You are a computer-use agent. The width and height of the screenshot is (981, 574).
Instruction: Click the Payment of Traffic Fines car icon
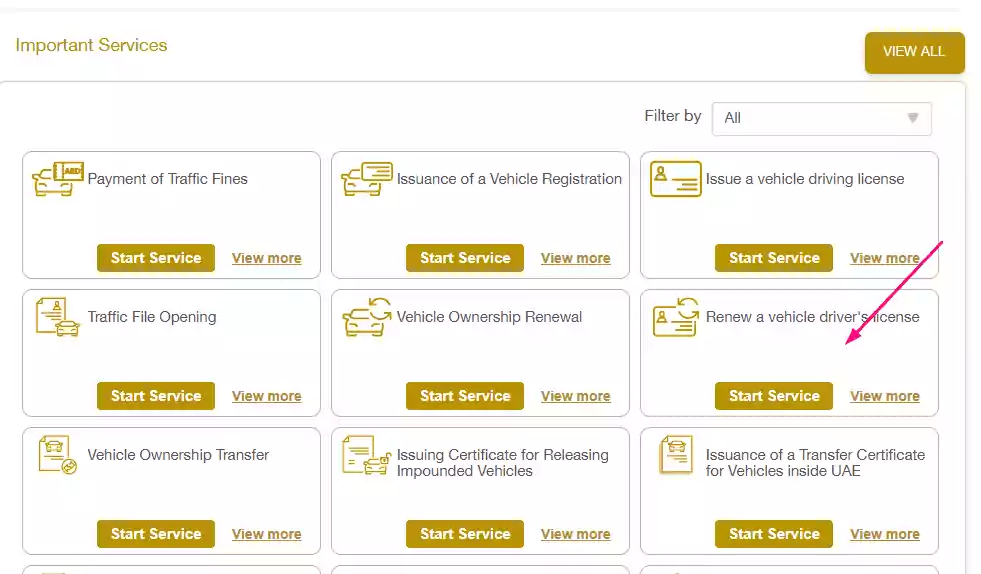click(58, 179)
